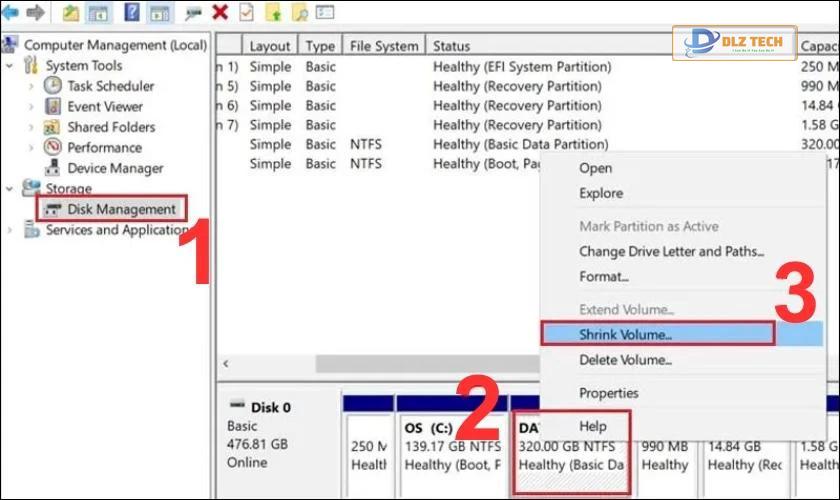Click the settings list view toolbar icon
840x500 pixels.
pyautogui.click(x=325, y=12)
